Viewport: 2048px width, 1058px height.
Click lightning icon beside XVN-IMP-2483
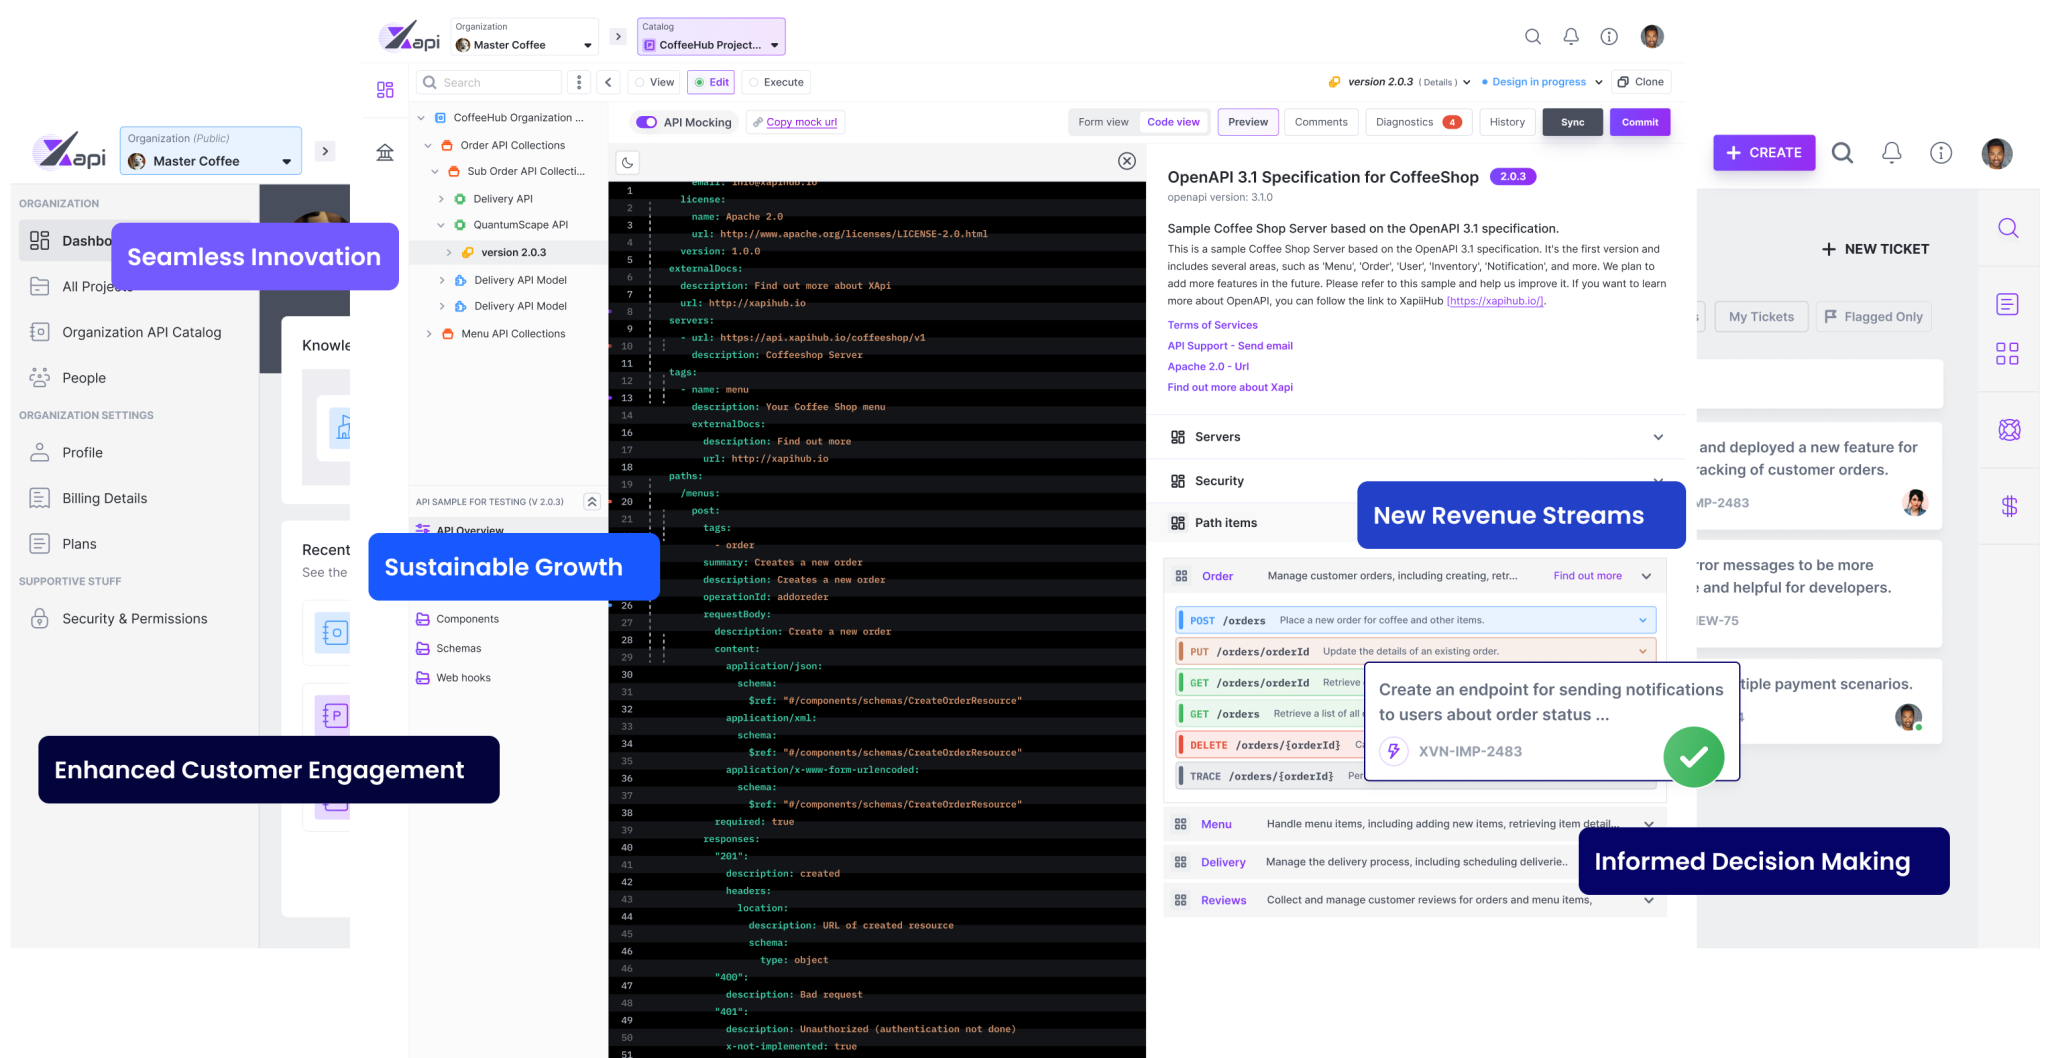coord(1394,751)
